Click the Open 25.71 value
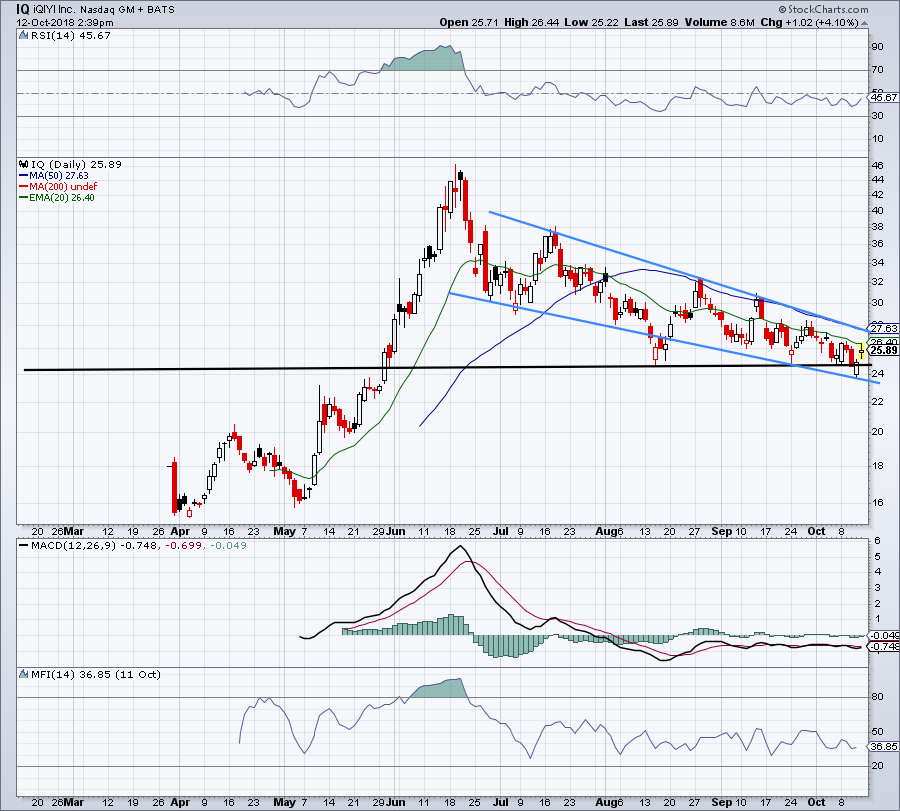The width and height of the screenshot is (900, 811). (470, 22)
